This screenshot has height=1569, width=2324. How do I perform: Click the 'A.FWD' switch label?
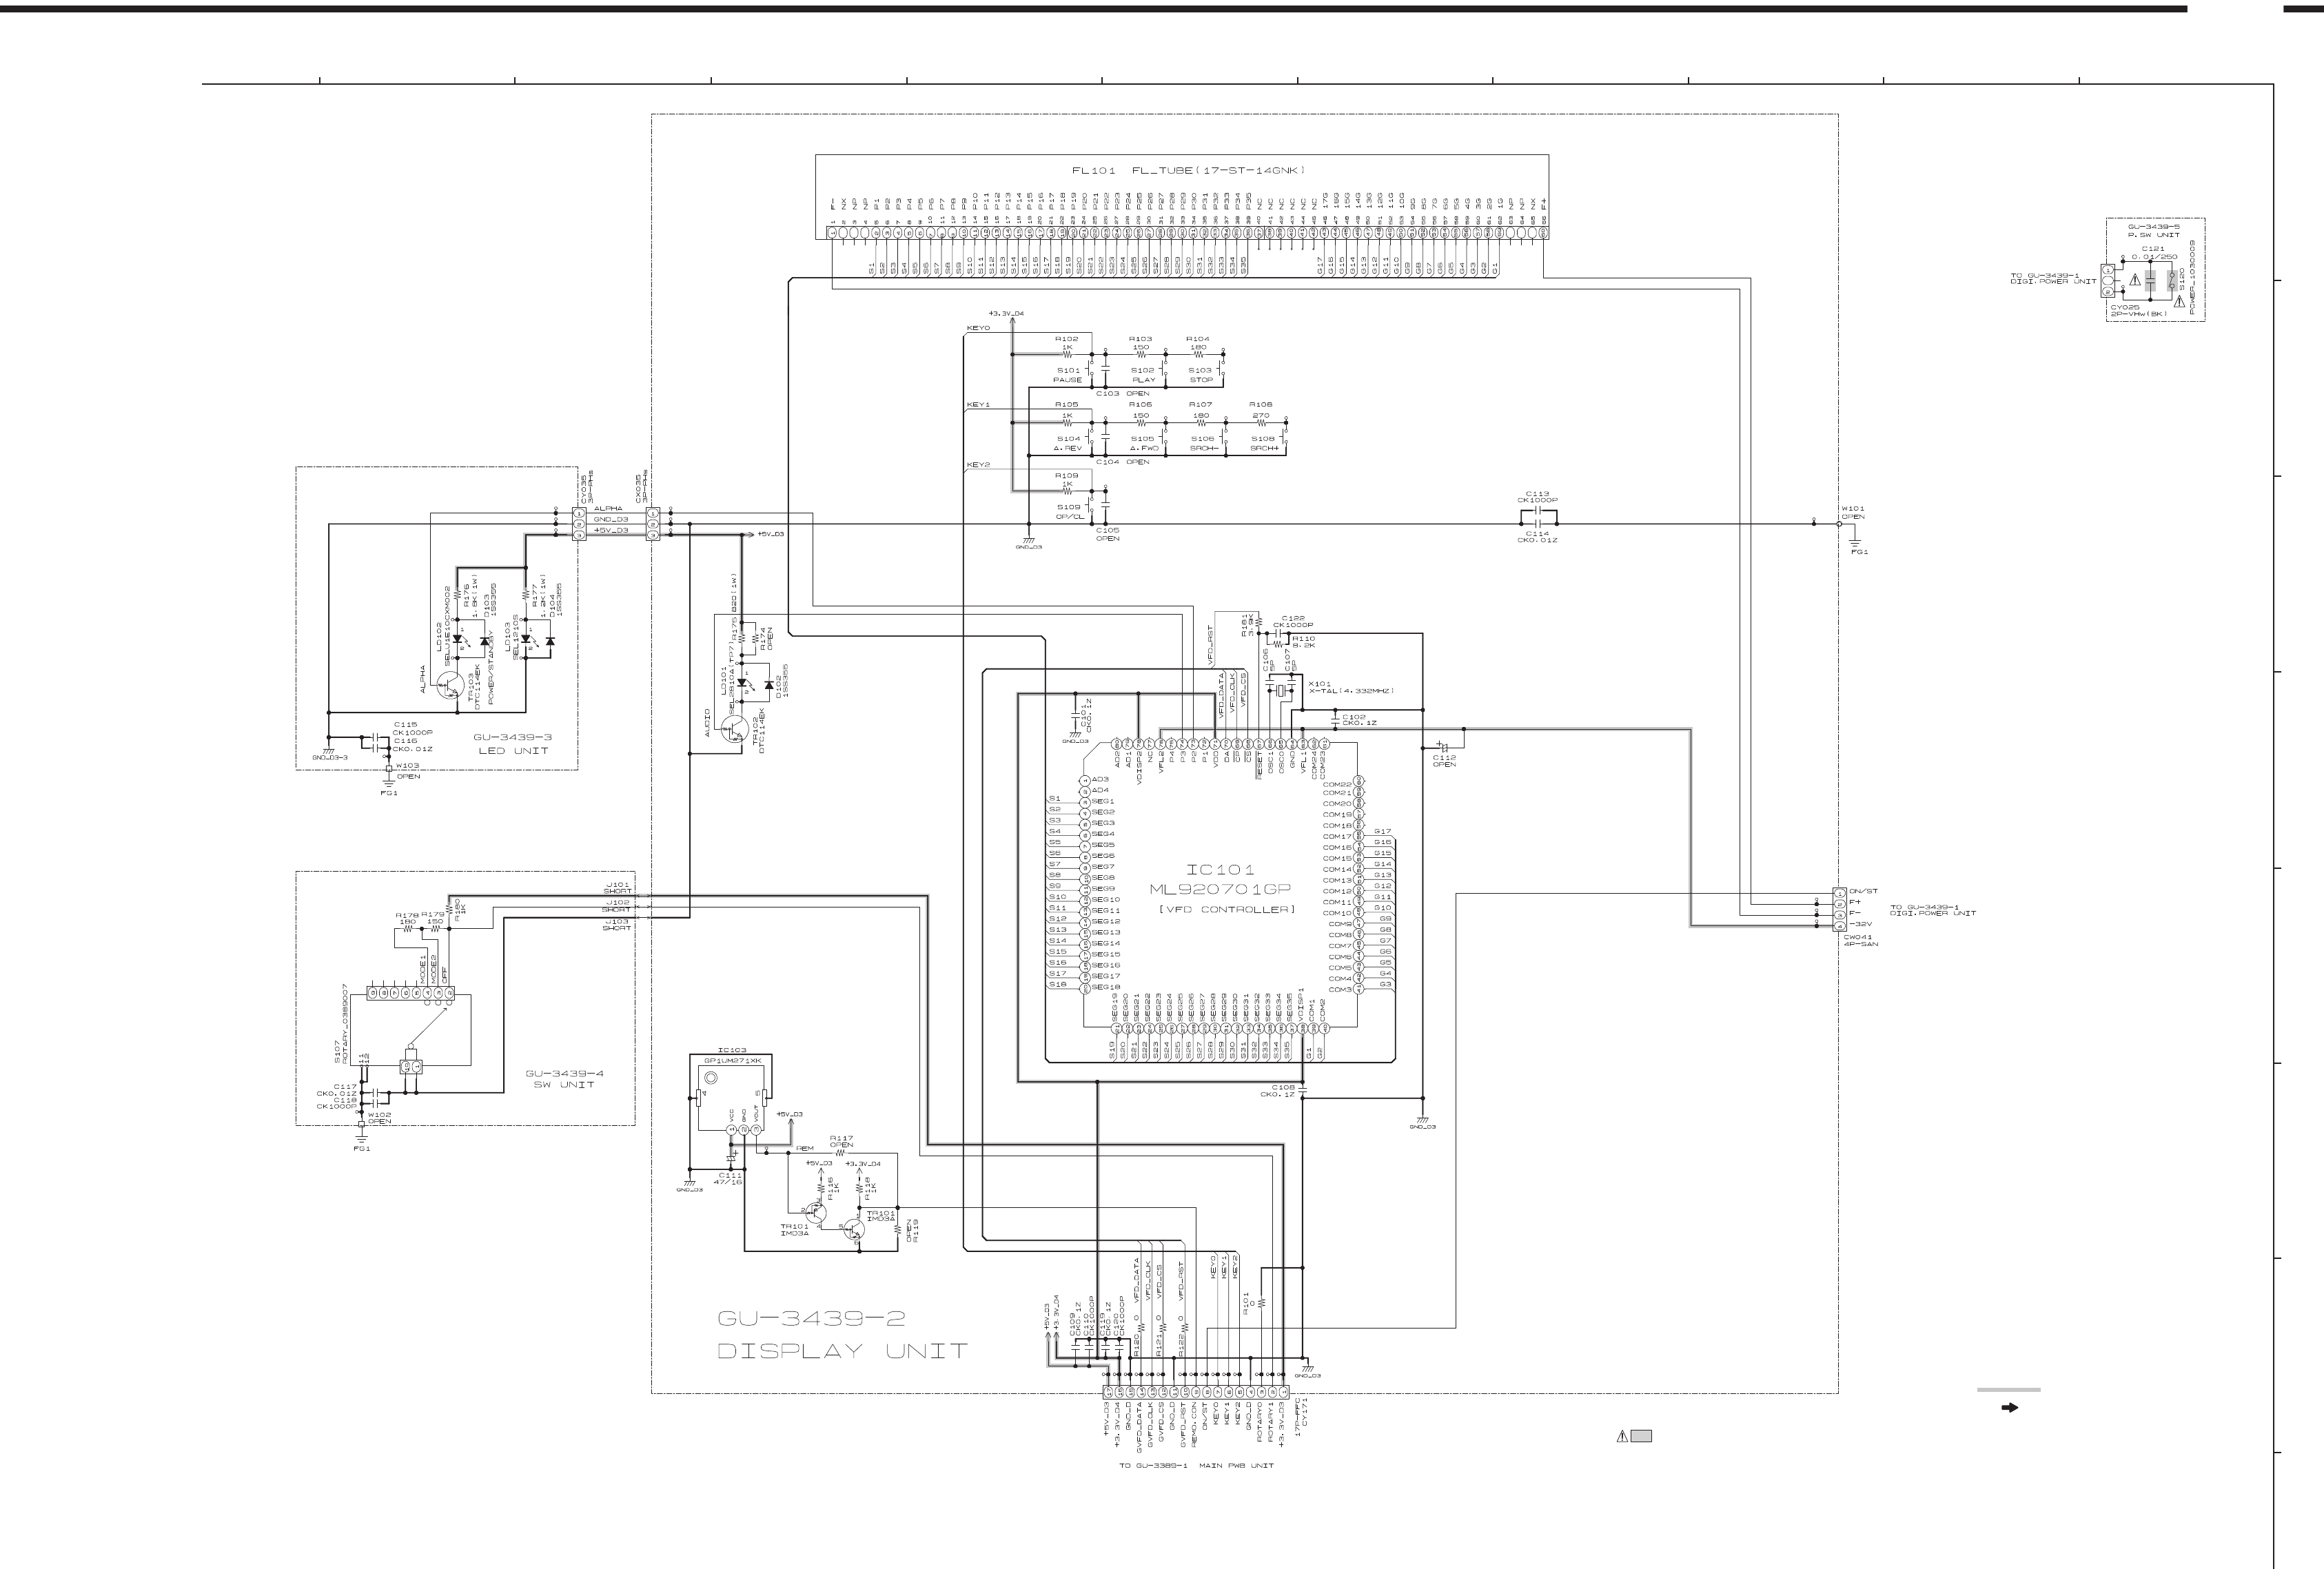click(x=1144, y=448)
